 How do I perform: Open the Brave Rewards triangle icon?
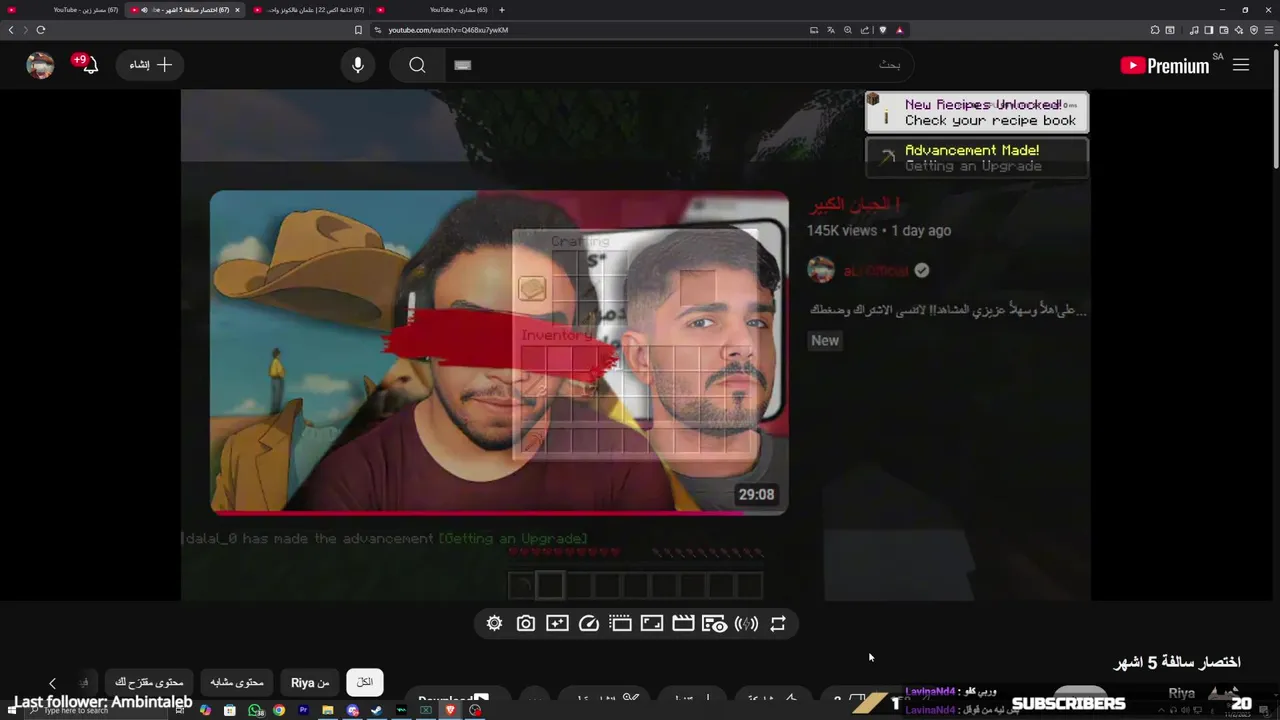click(x=899, y=30)
